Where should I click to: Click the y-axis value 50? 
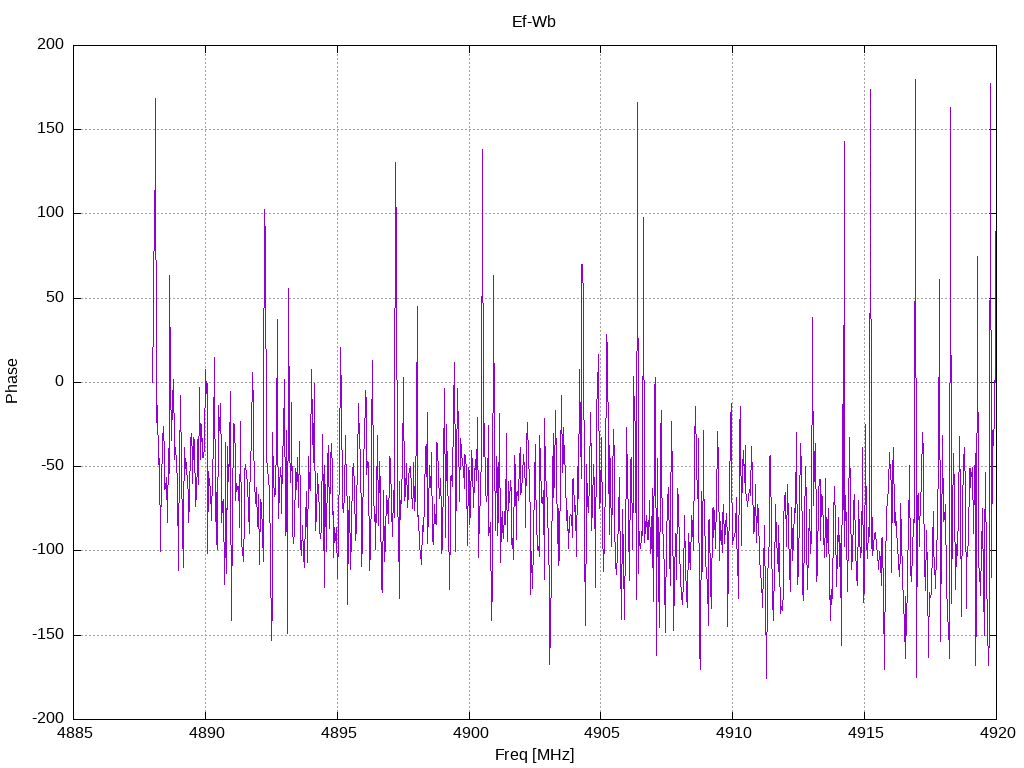pyautogui.click(x=56, y=297)
